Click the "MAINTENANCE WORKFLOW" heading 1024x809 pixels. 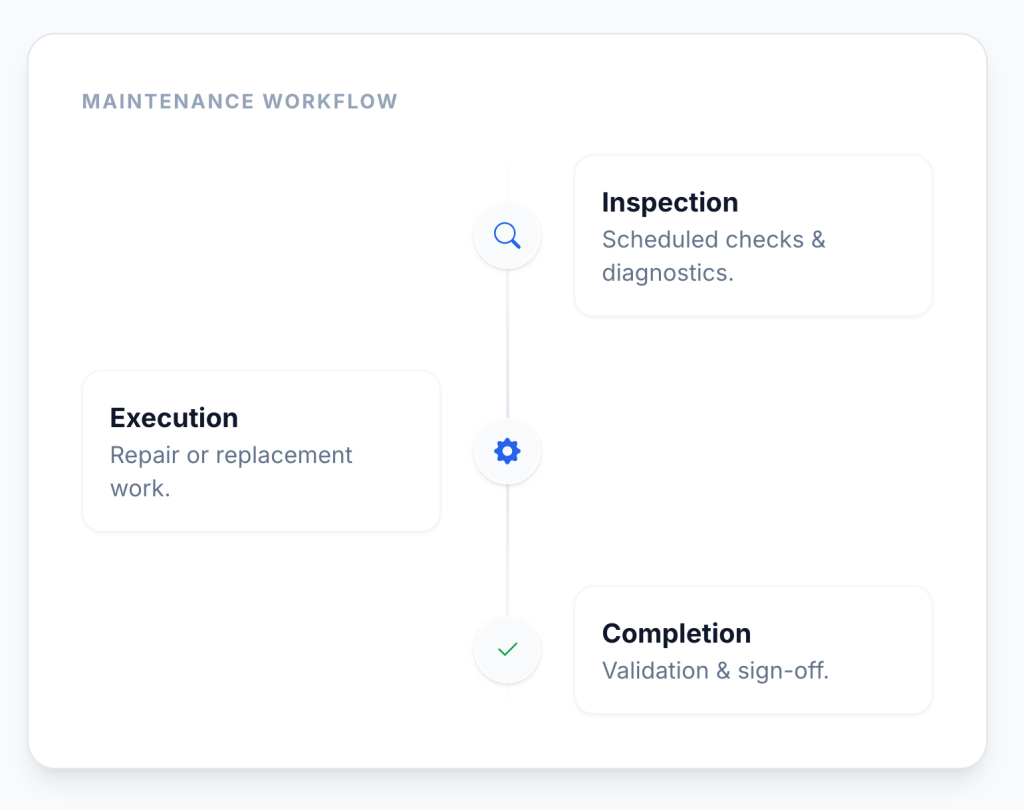[240, 102]
